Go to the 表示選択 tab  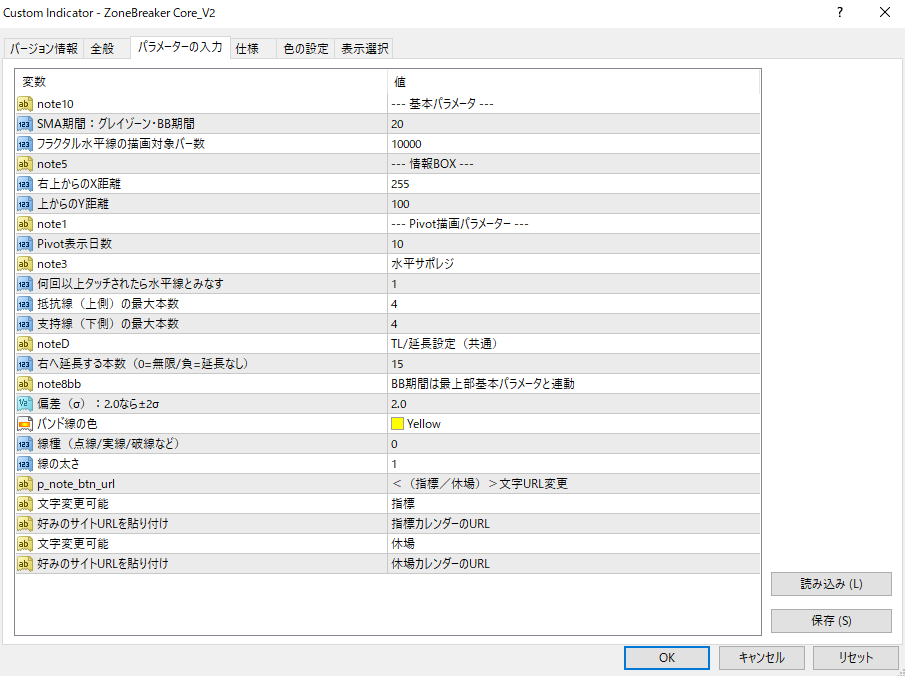364,48
